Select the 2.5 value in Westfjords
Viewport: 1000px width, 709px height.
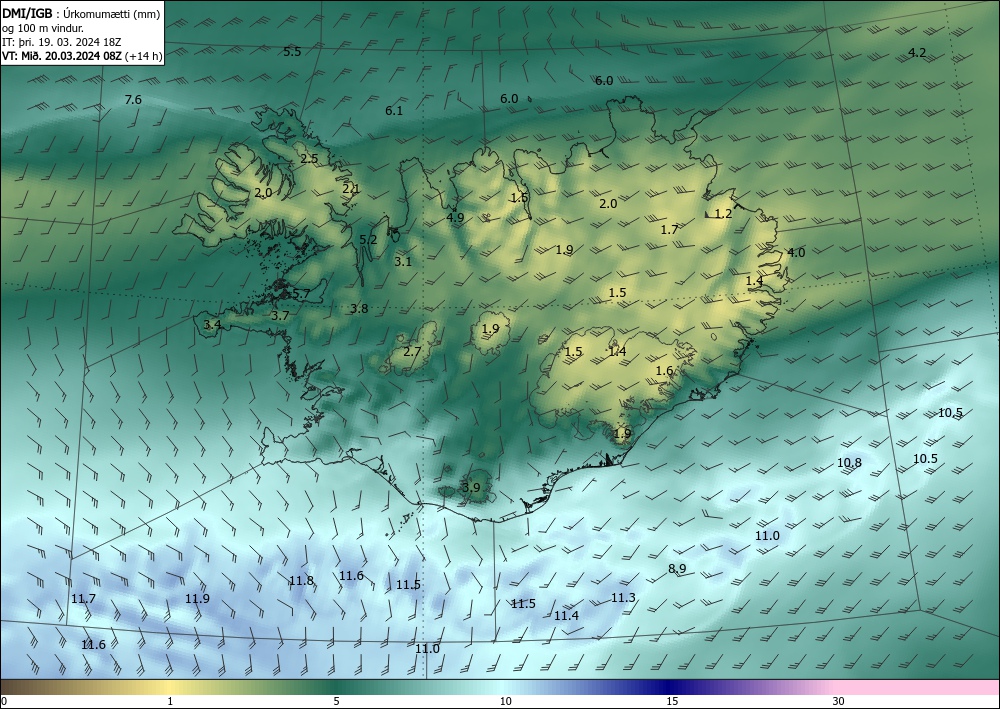click(309, 159)
